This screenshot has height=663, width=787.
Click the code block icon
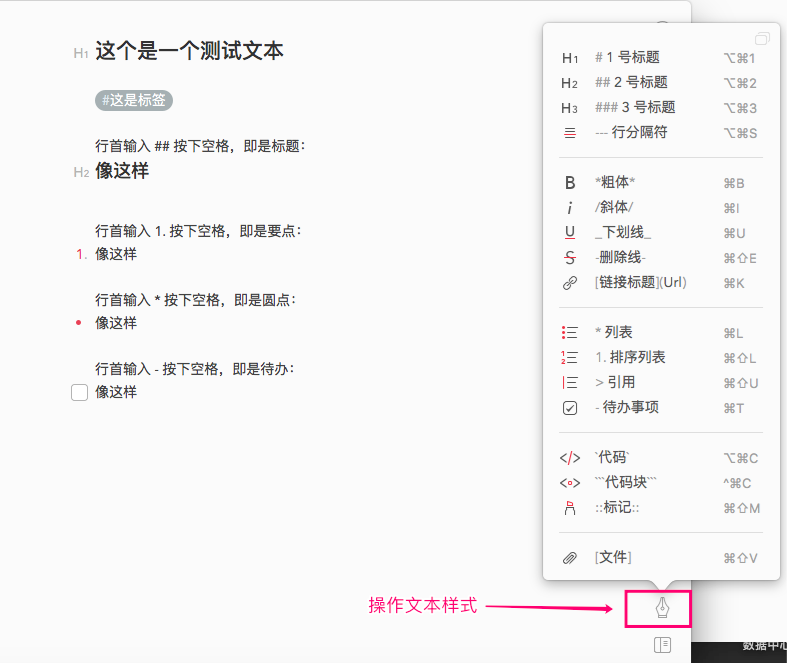pyautogui.click(x=570, y=483)
